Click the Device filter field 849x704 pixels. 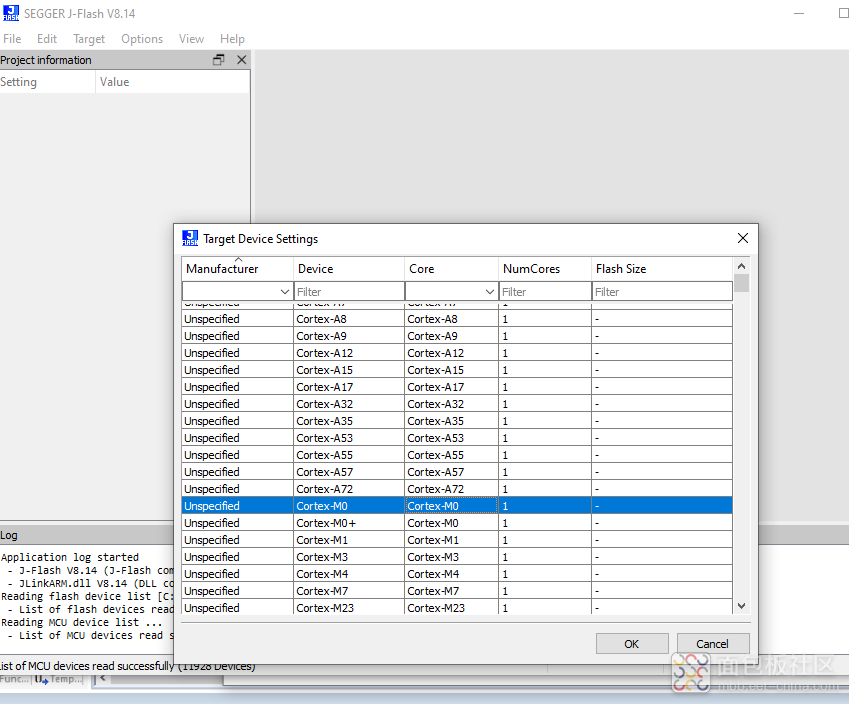(349, 291)
